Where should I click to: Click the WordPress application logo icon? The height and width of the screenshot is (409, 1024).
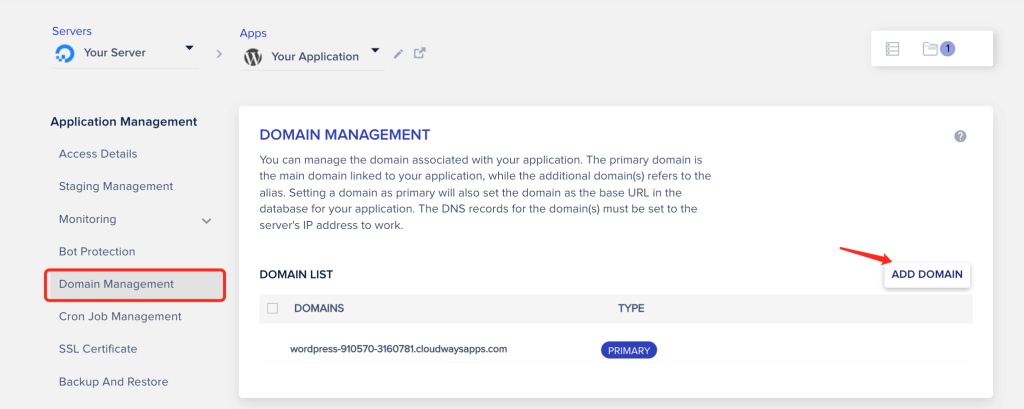[x=253, y=57]
